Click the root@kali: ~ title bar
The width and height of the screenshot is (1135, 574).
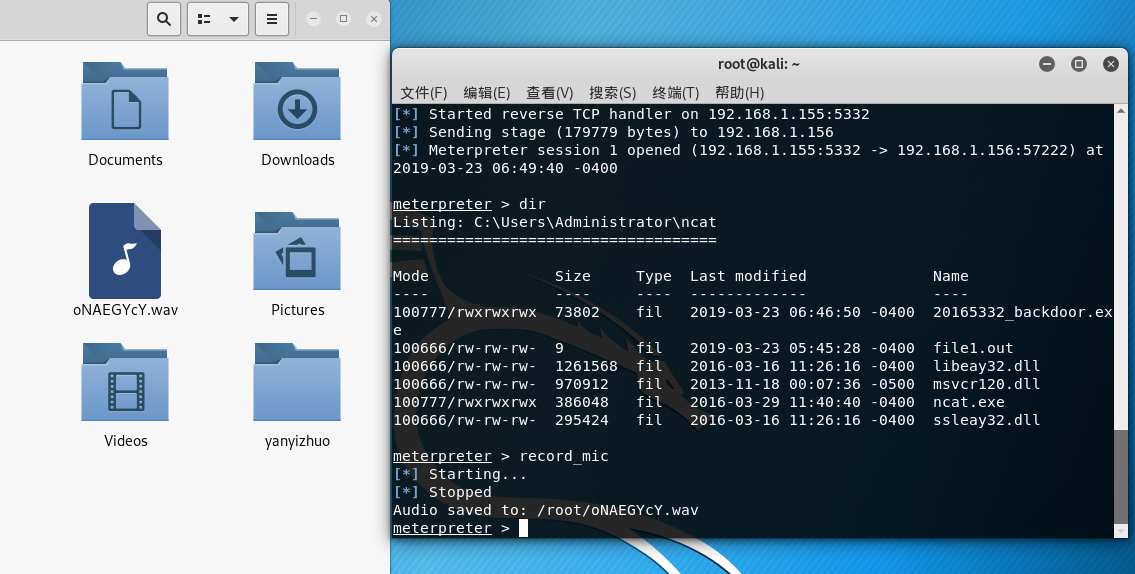coord(759,64)
